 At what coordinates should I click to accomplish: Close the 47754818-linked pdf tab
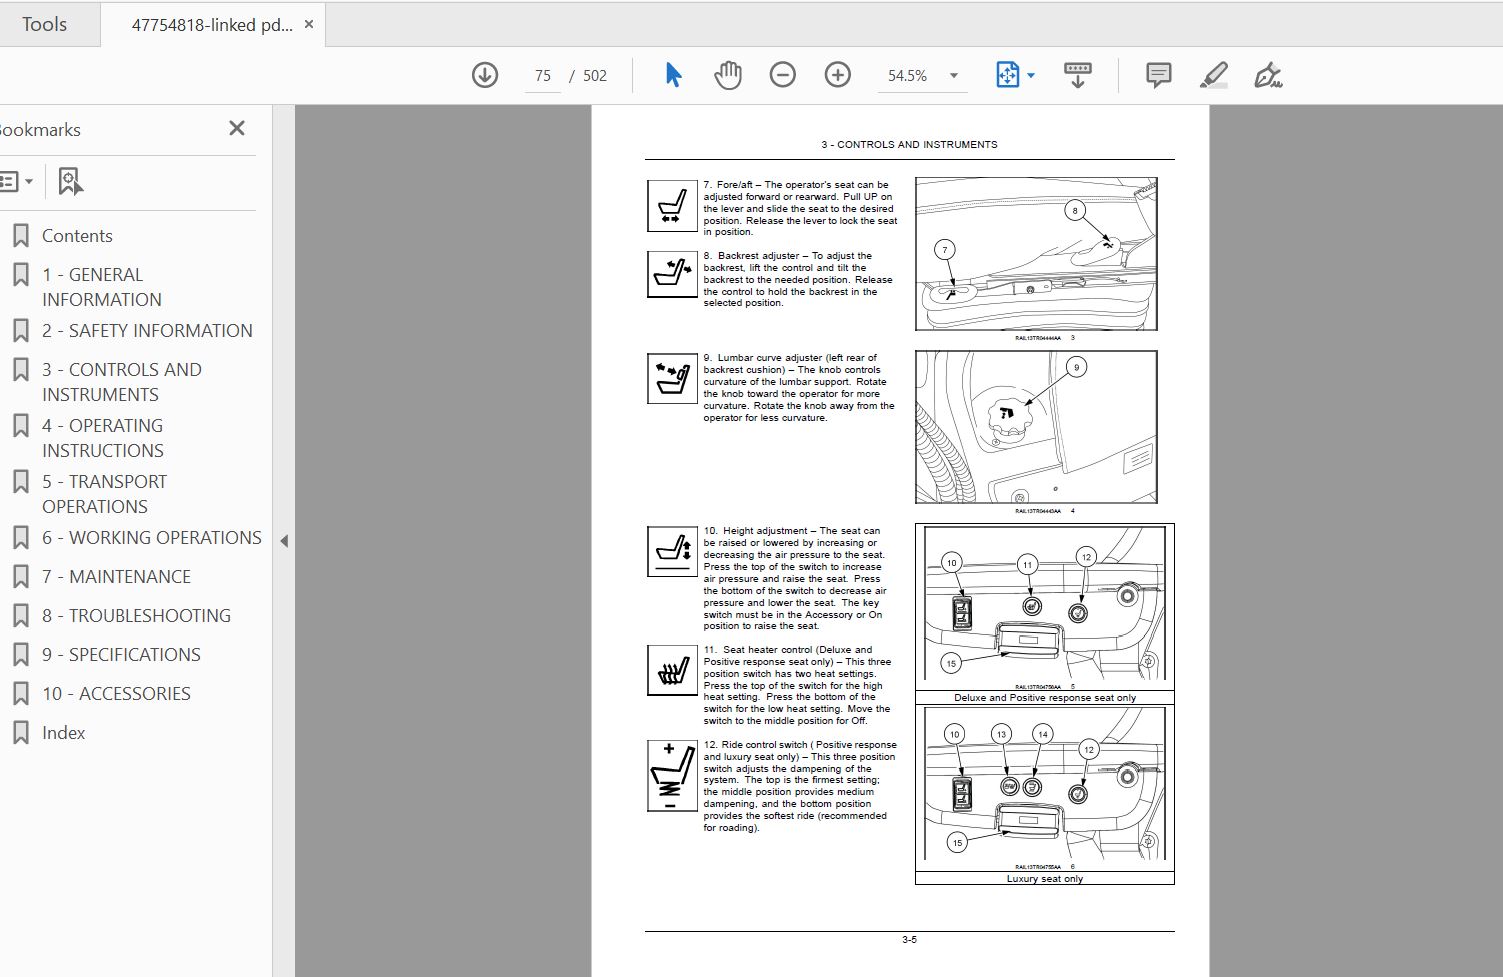[309, 24]
